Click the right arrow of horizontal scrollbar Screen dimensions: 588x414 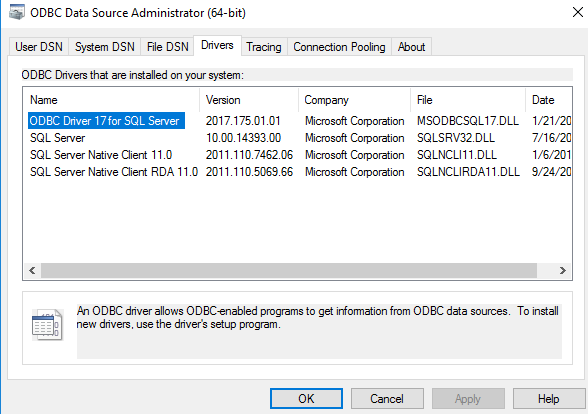click(562, 270)
